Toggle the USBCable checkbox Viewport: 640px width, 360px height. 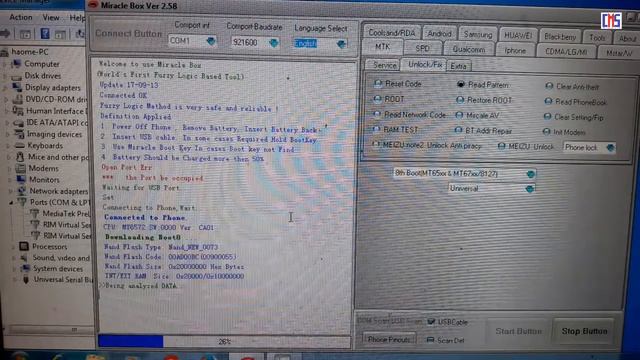[x=431, y=322]
